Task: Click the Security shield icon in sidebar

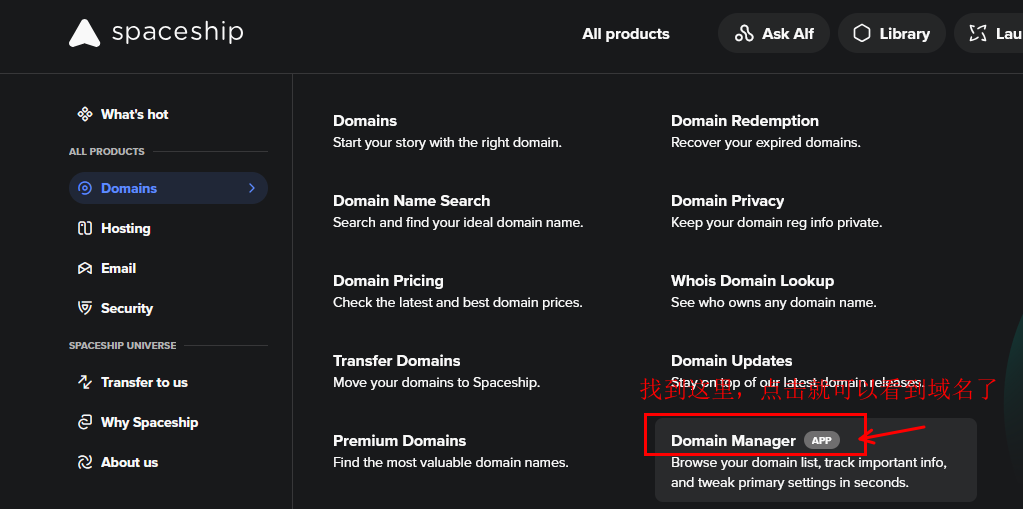Action: pyautogui.click(x=85, y=308)
